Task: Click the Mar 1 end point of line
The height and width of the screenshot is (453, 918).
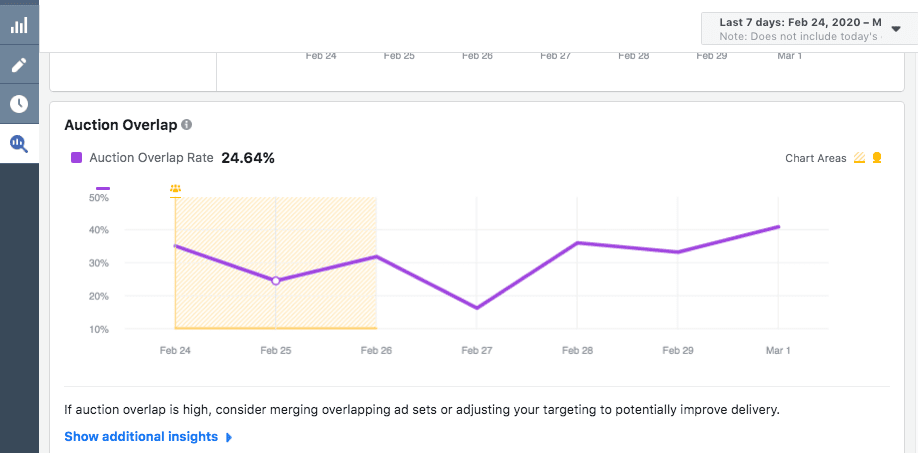Action: 778,227
